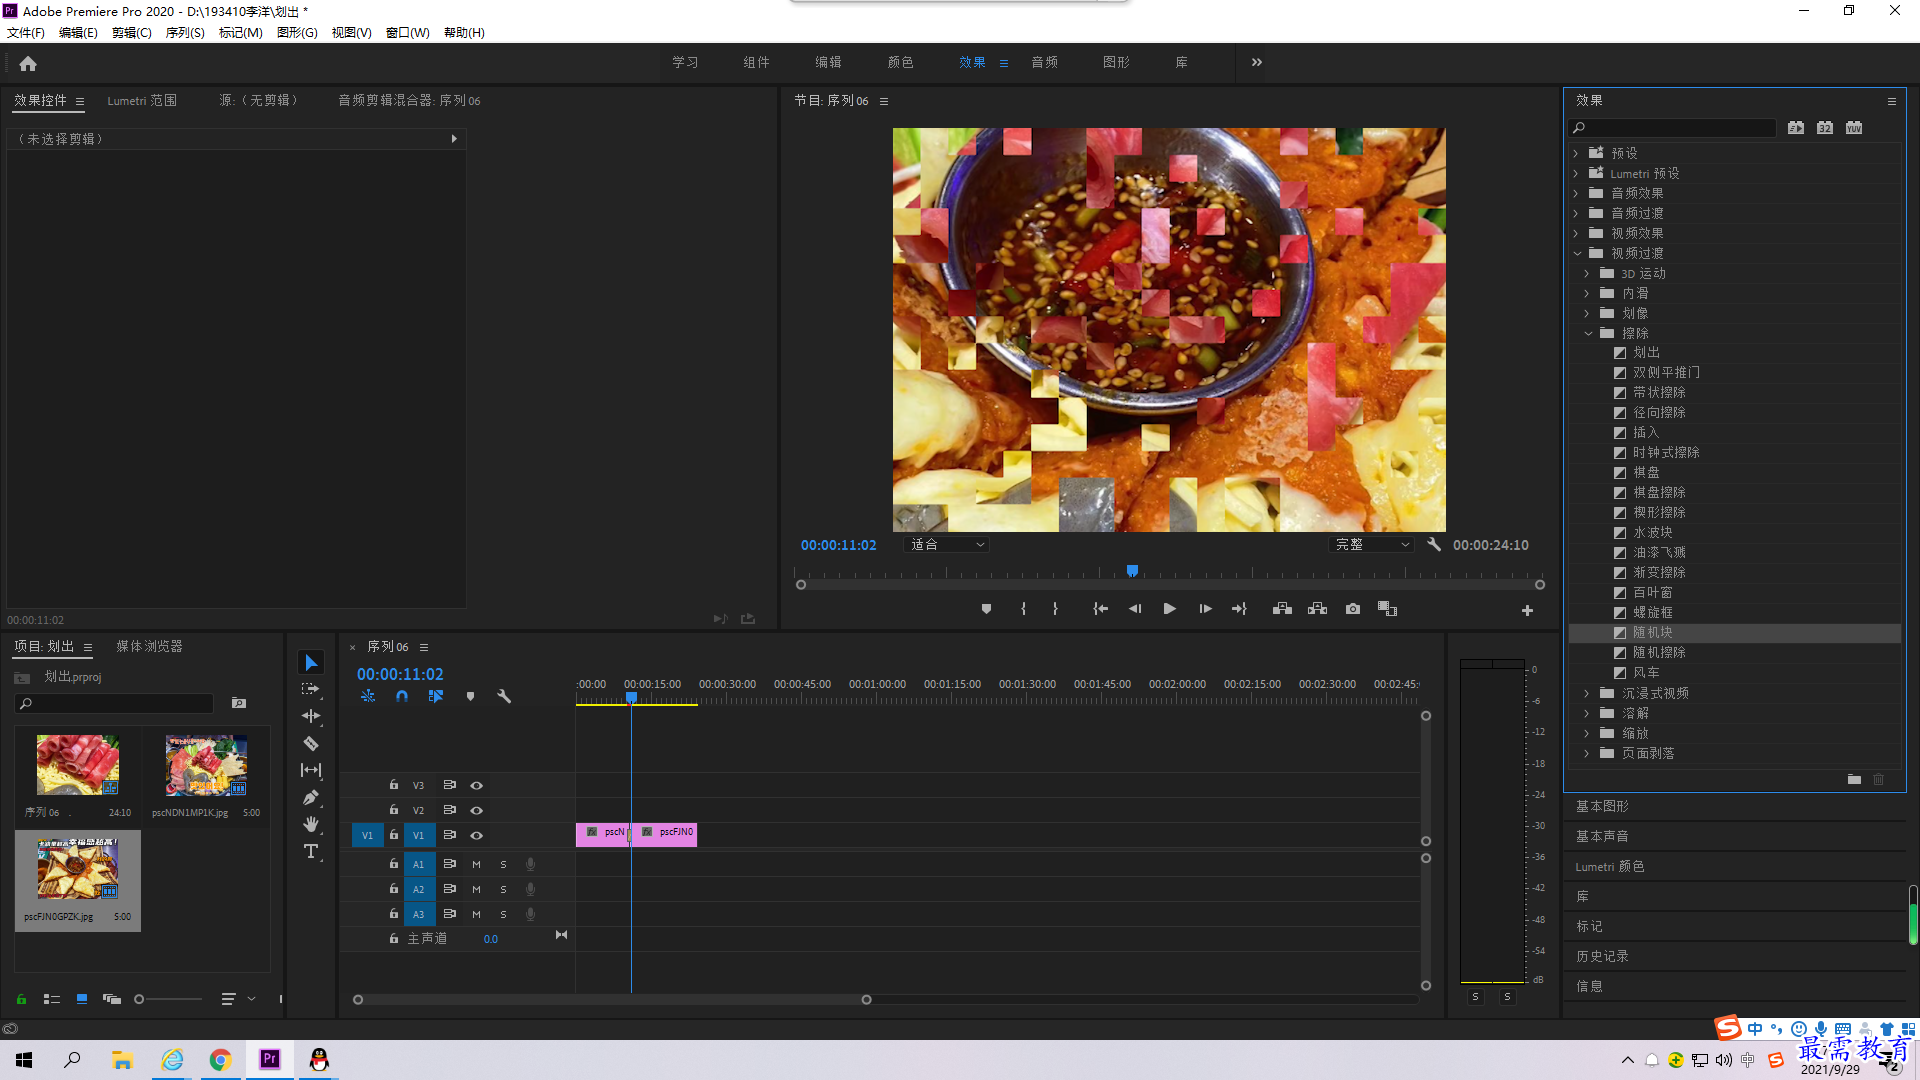The image size is (1920, 1080).
Task: Click the Program monitor playhead scrubber
Action: [1132, 571]
